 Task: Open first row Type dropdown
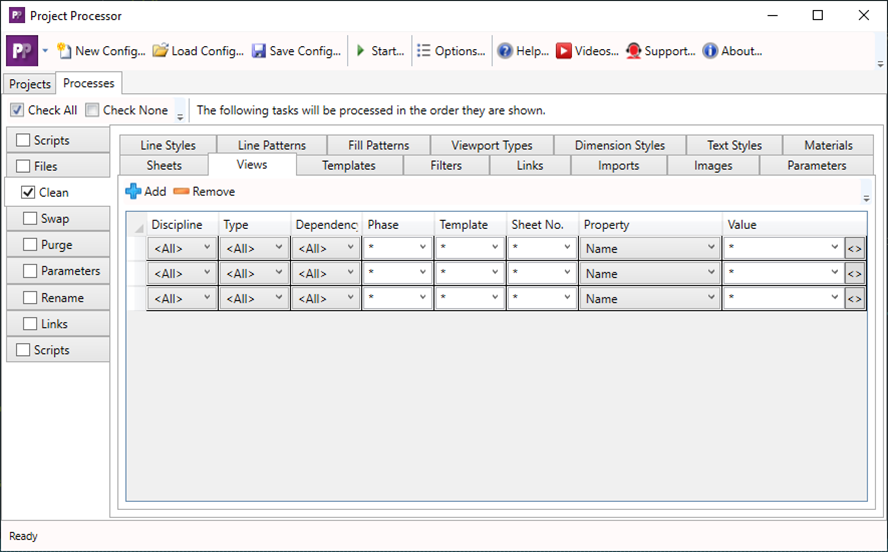tap(254, 249)
